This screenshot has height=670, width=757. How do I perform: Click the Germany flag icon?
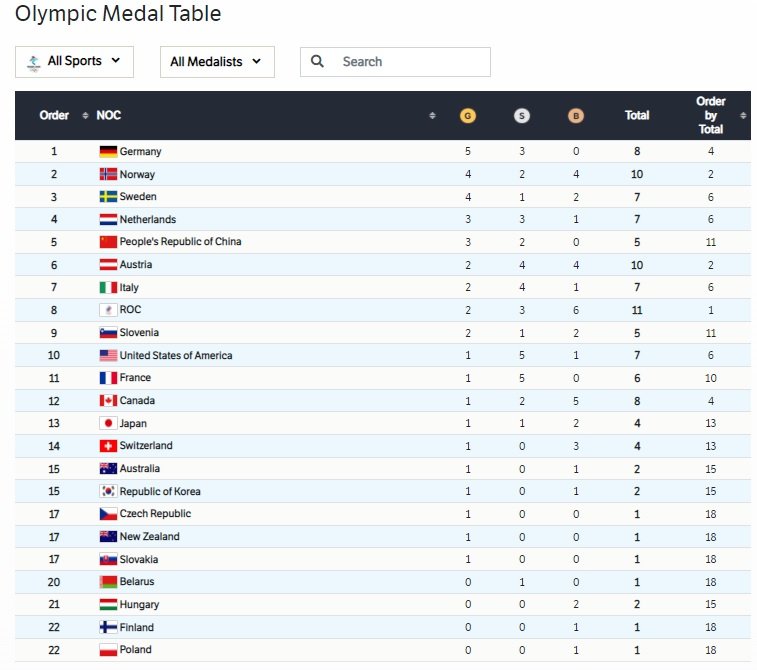[108, 152]
